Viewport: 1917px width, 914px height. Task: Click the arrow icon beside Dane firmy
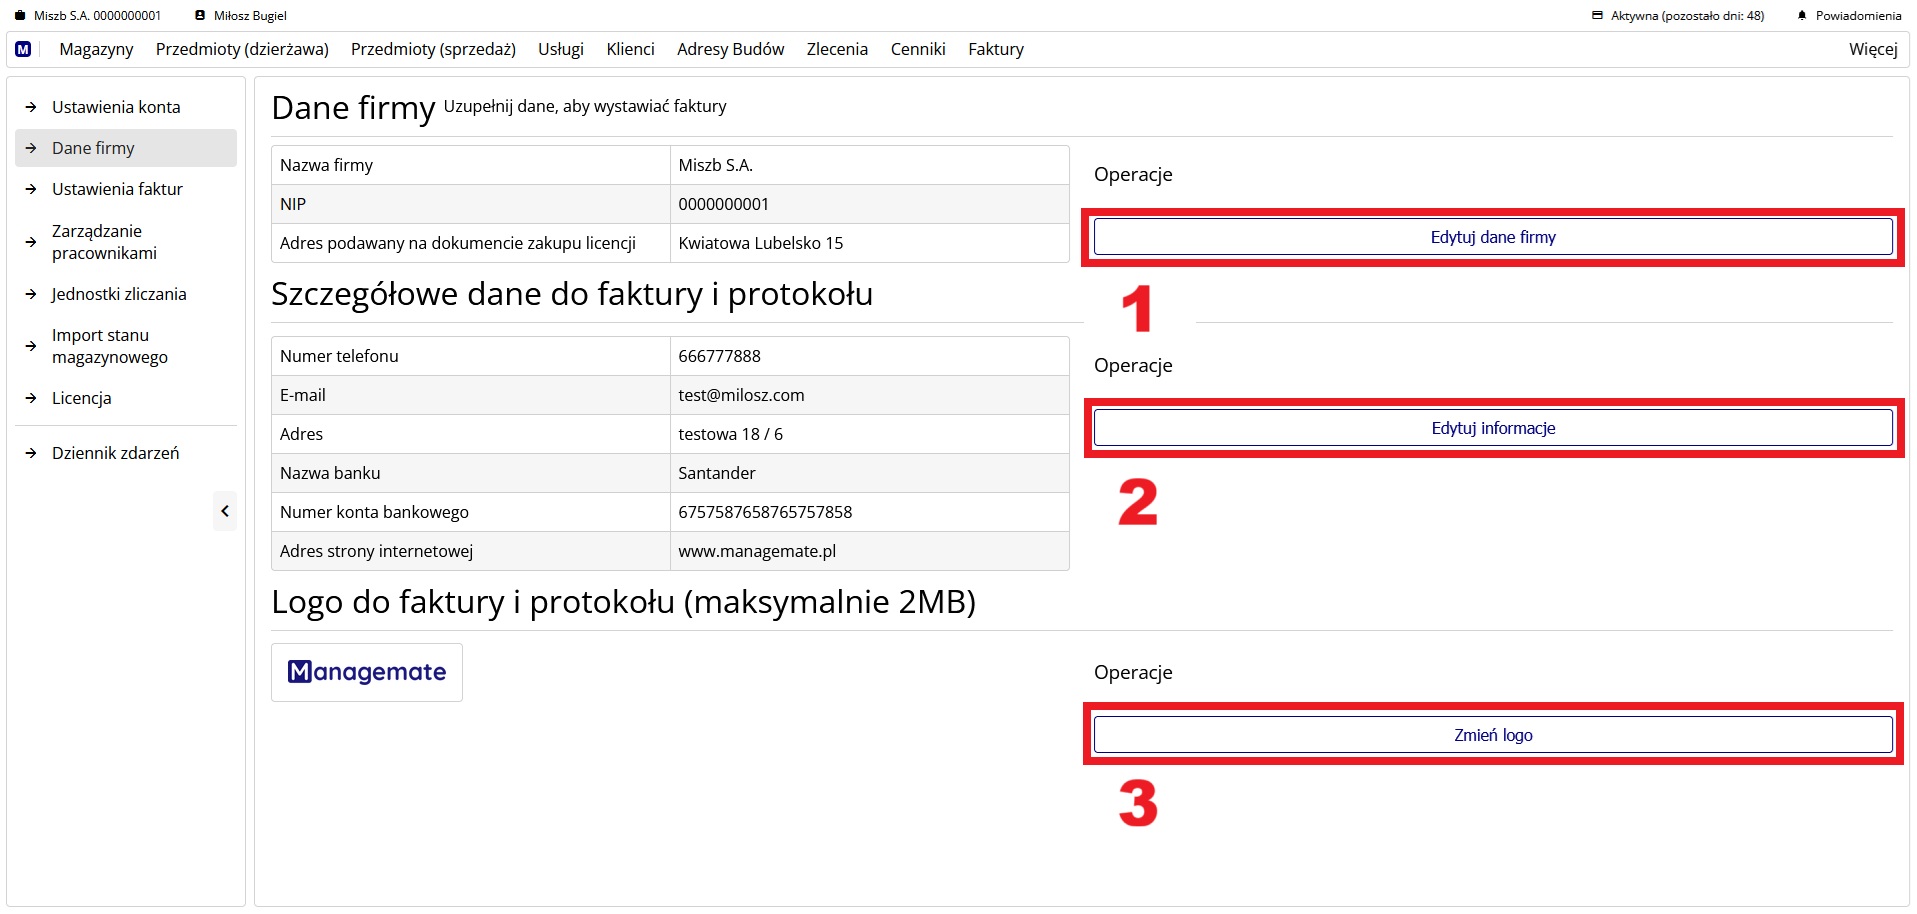pyautogui.click(x=31, y=147)
